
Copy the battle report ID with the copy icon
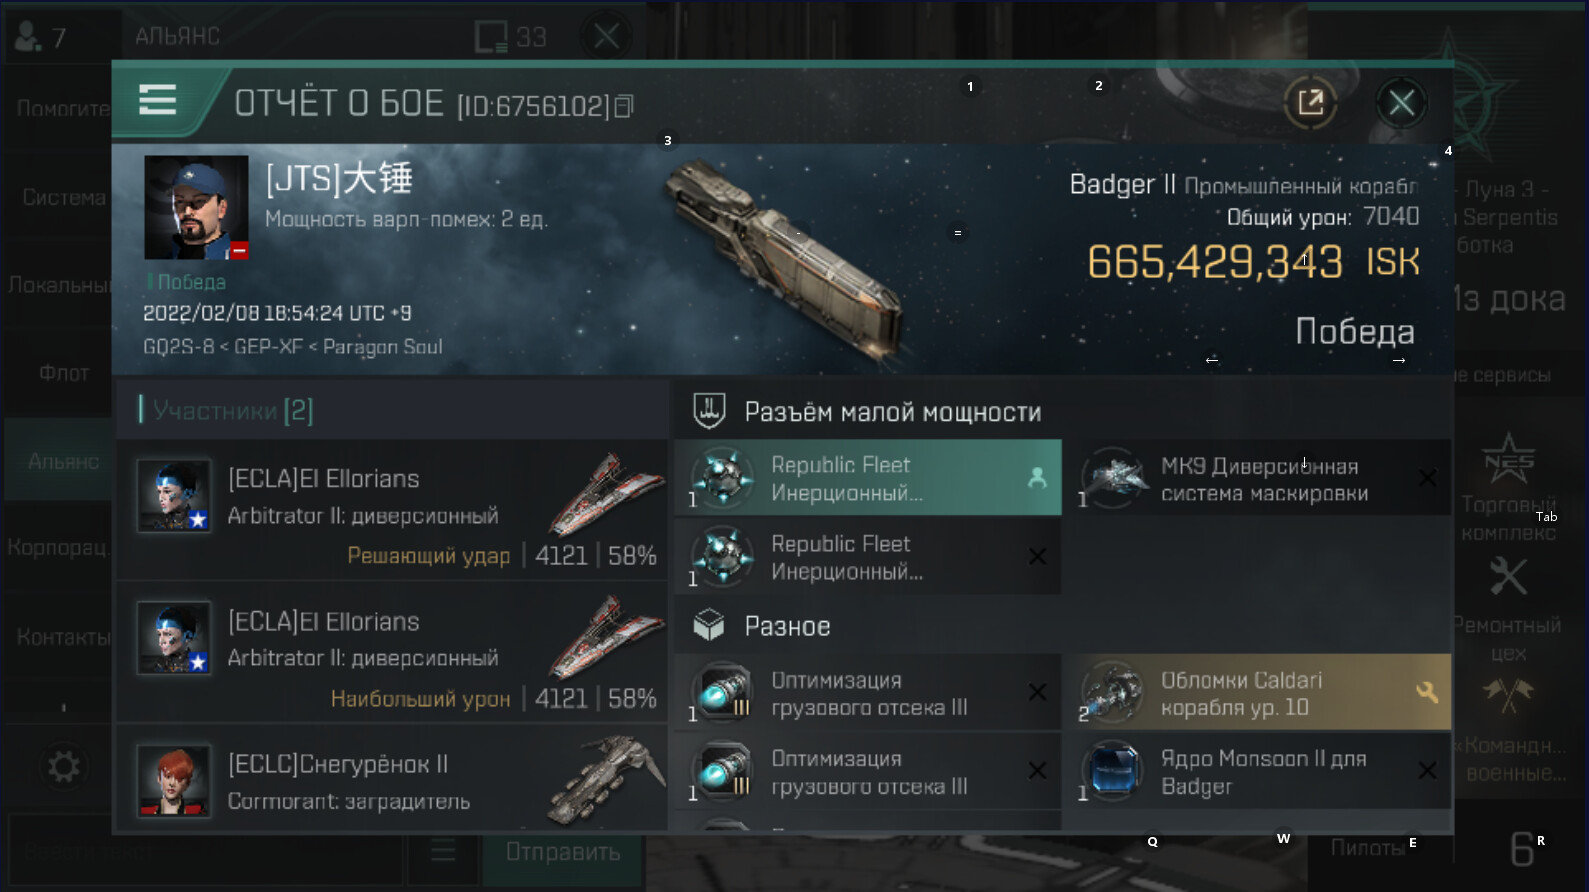coord(624,106)
